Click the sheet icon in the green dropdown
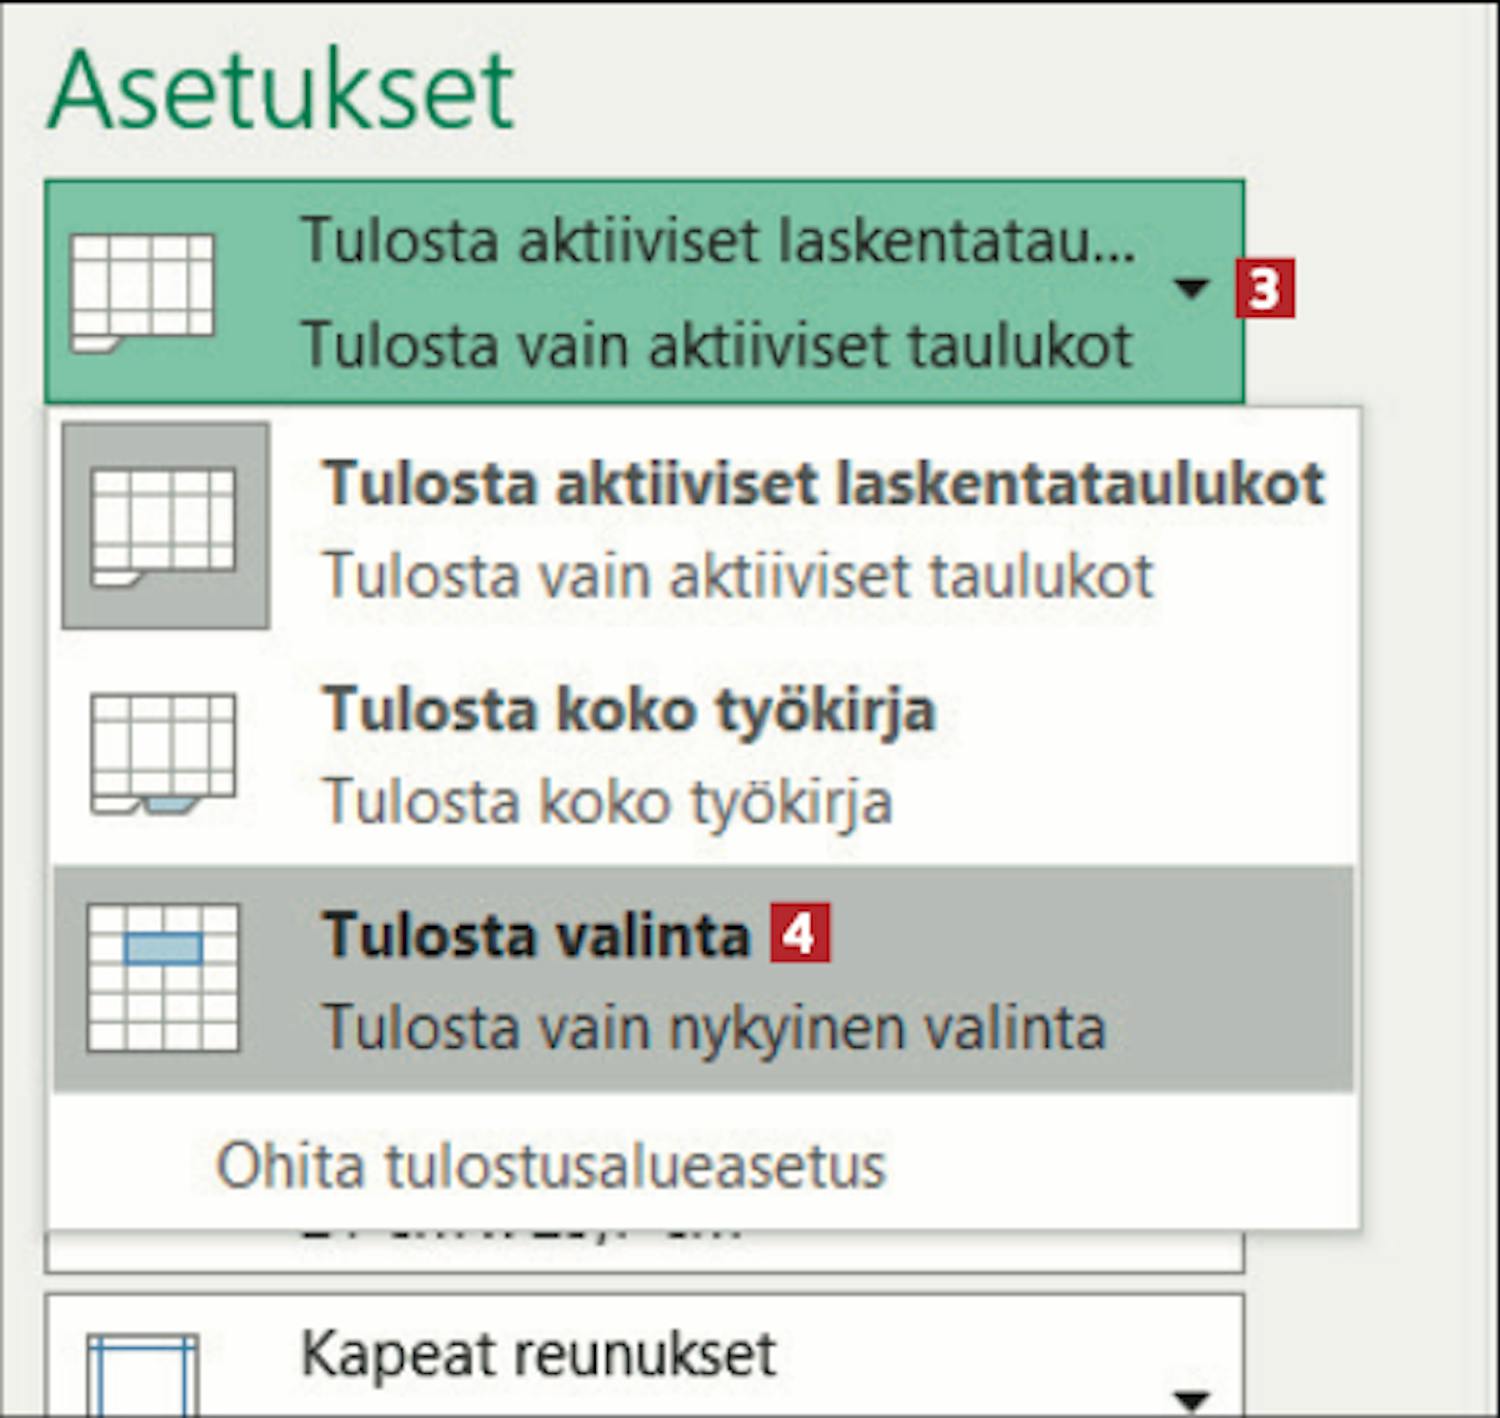Viewport: 1500px width, 1418px height. coord(141,292)
